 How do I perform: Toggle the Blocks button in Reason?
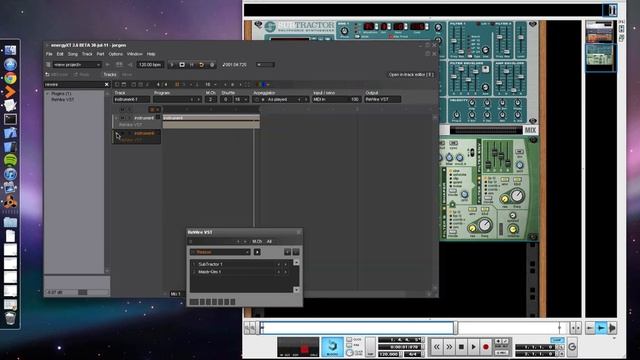[x=332, y=347]
